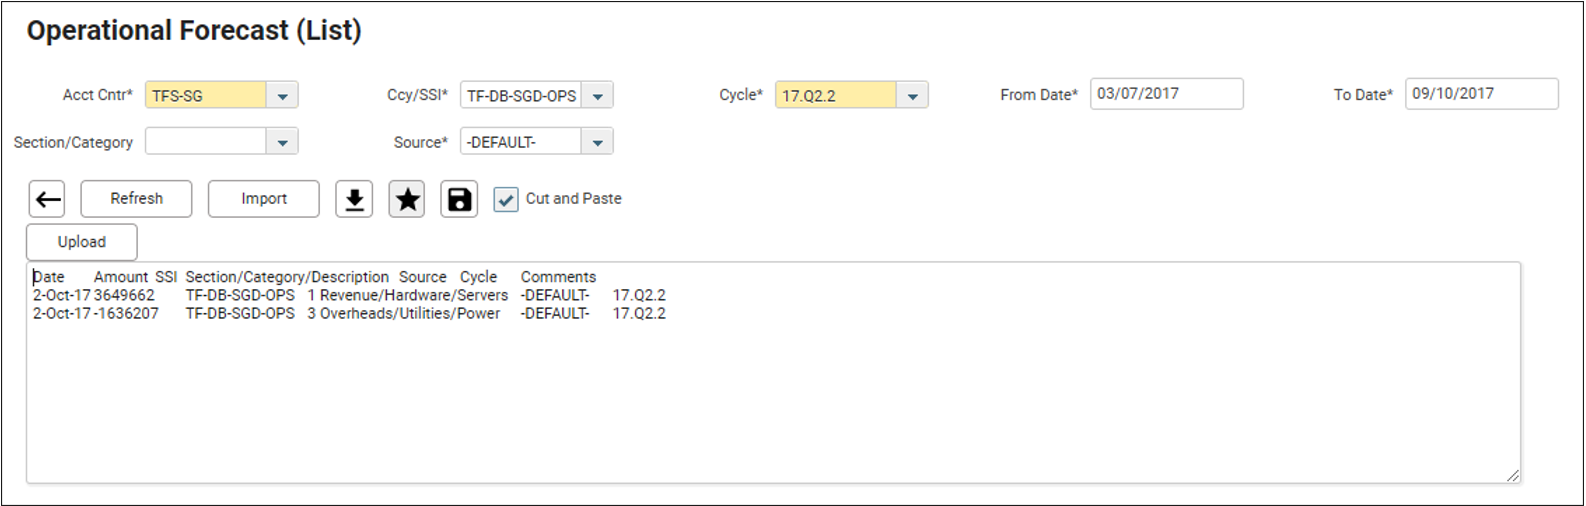Click the Upload button

click(x=82, y=242)
